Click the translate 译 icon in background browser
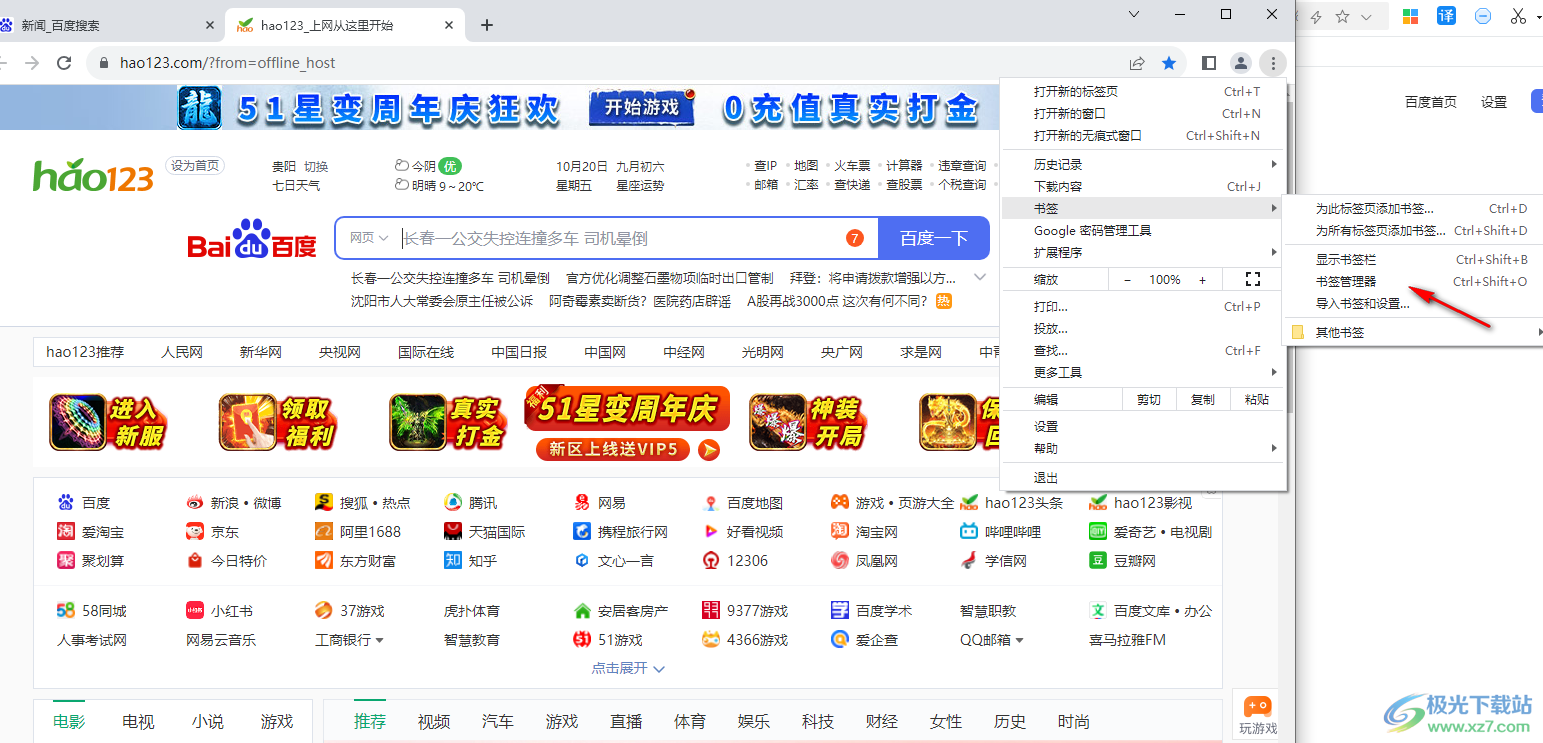1543x743 pixels. tap(1447, 15)
